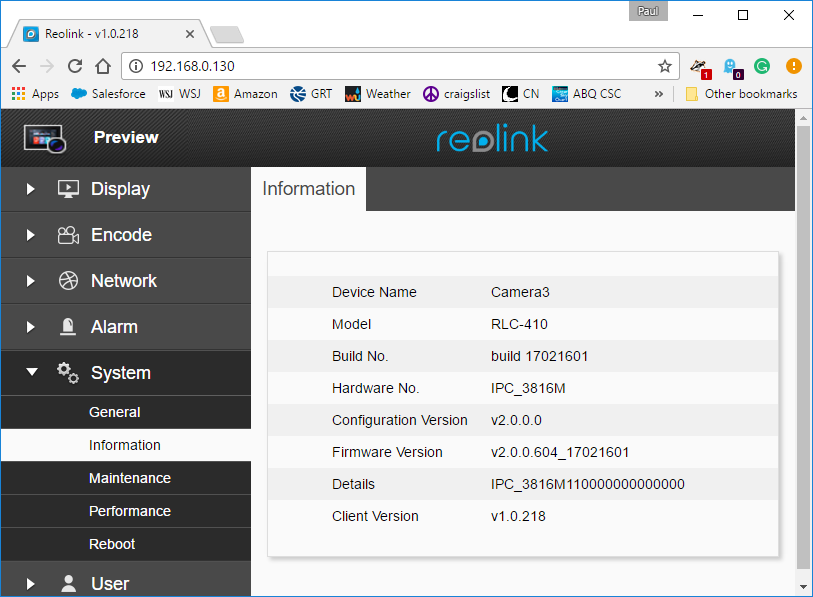Viewport: 813px width, 597px height.
Task: Click the address bar URL 192.168.0.130
Action: [192, 66]
